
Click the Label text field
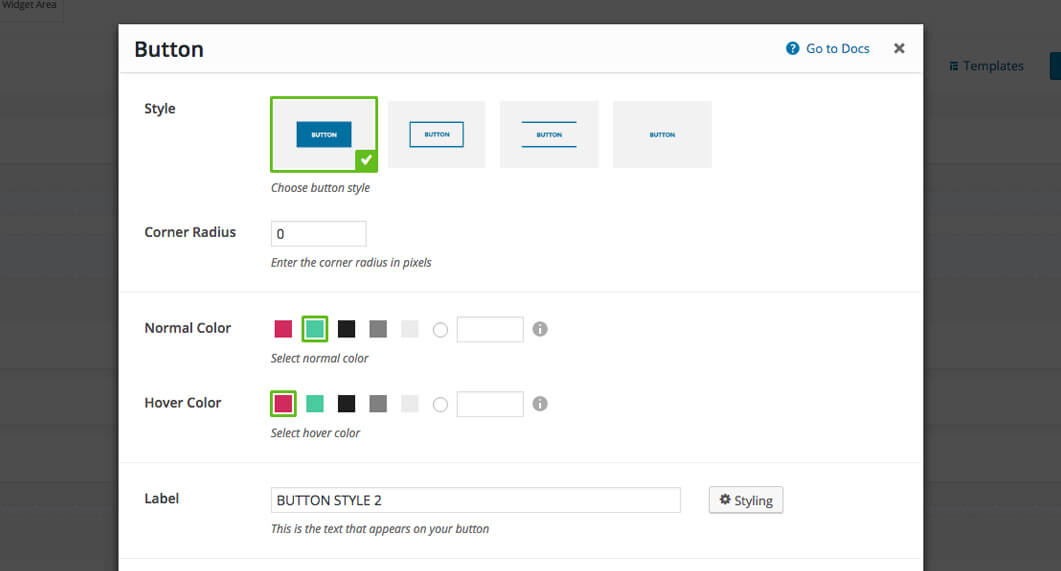[475, 500]
